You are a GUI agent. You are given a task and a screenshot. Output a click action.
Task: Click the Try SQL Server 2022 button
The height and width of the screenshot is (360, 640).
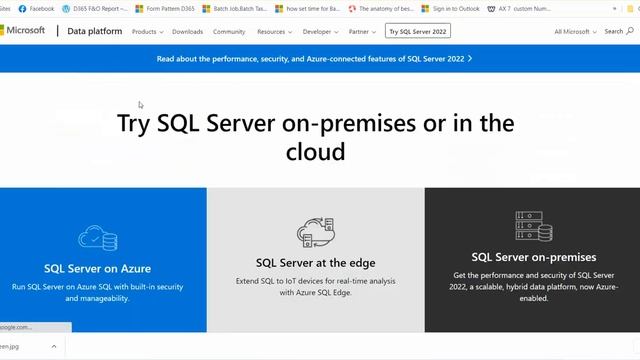(418, 31)
